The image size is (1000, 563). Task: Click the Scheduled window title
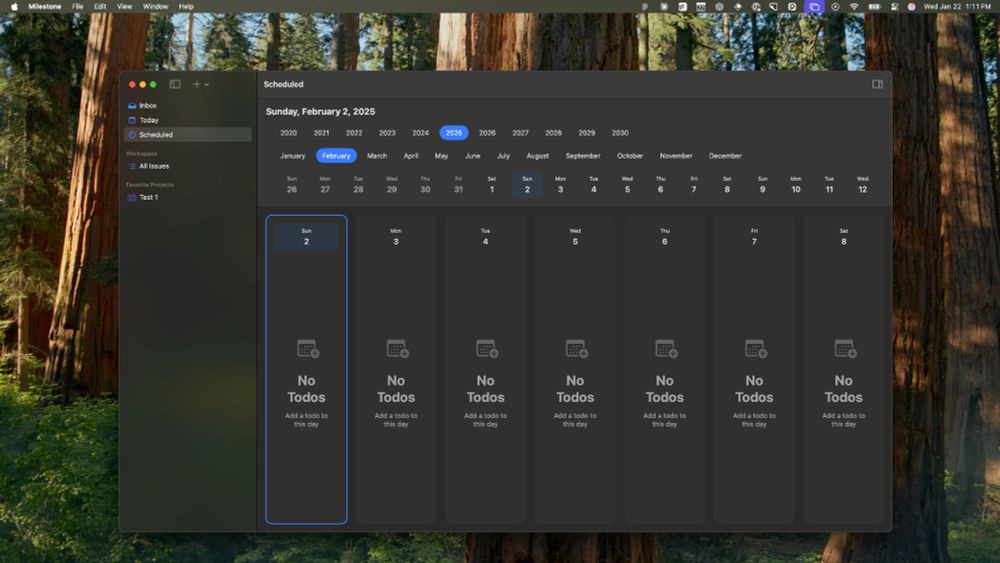click(284, 84)
